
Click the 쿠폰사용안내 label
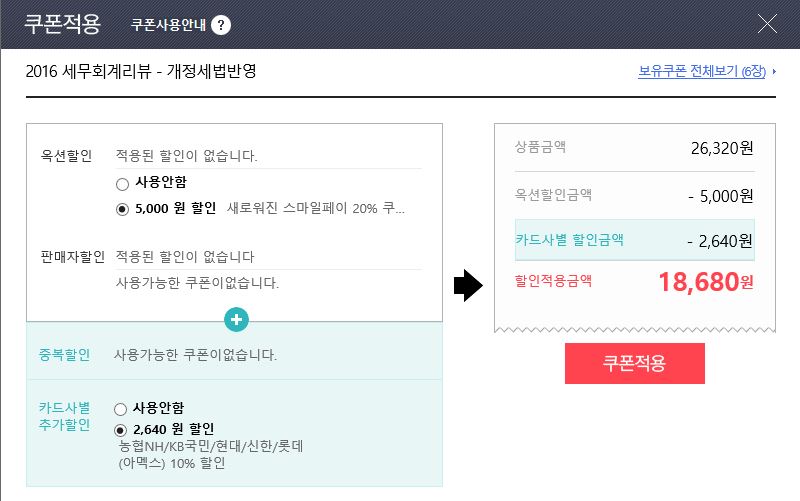tap(168, 25)
